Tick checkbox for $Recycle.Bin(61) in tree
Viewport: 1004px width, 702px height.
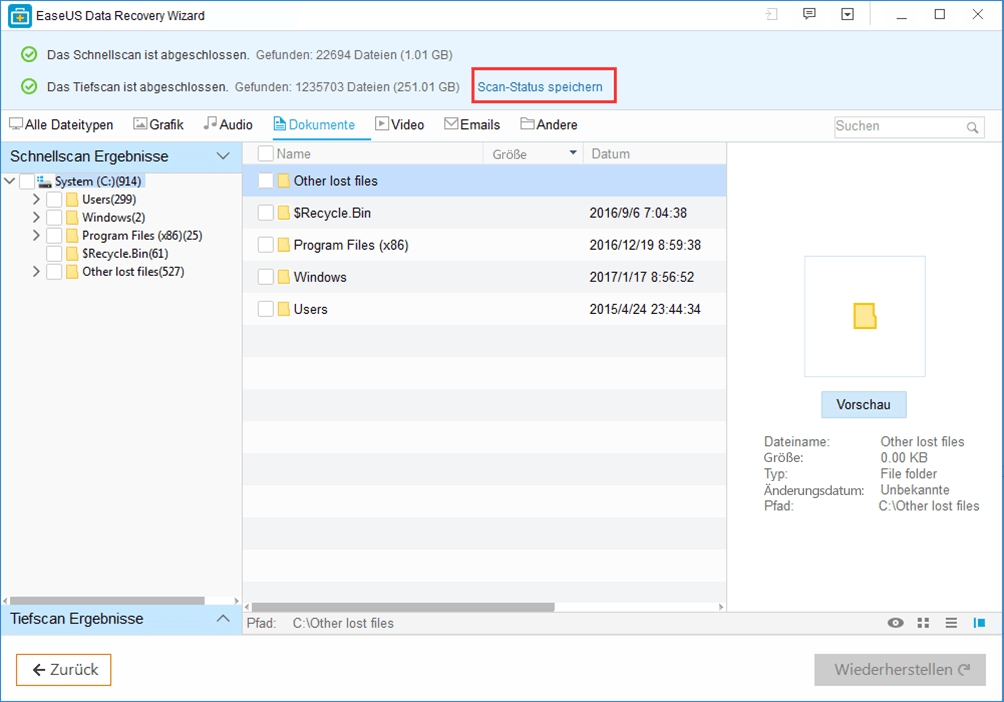[x=54, y=254]
